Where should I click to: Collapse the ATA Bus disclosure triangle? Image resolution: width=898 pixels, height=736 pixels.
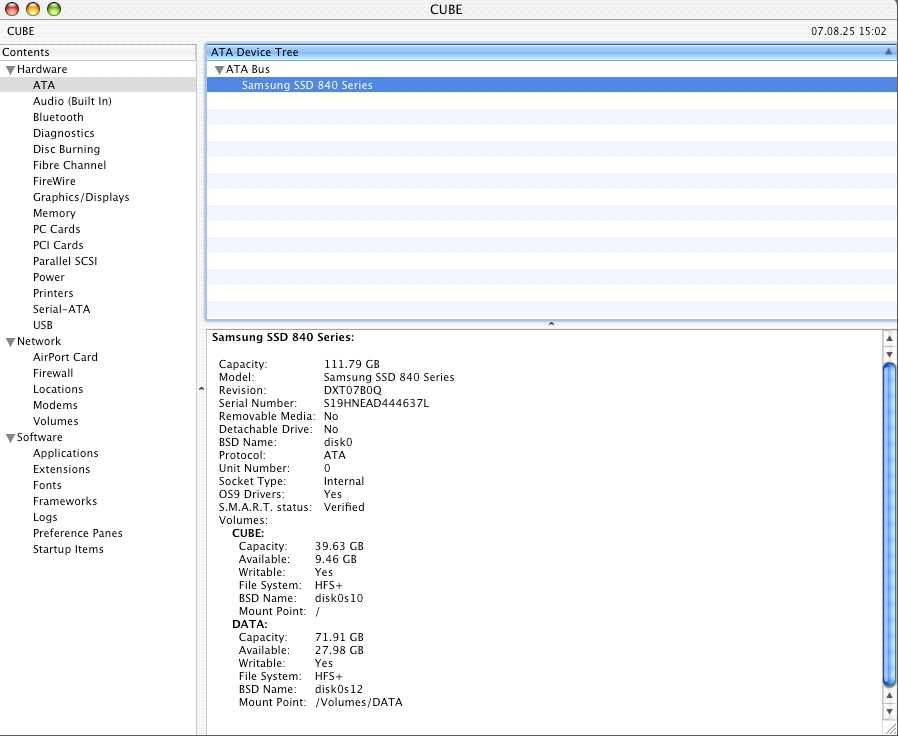coord(219,70)
